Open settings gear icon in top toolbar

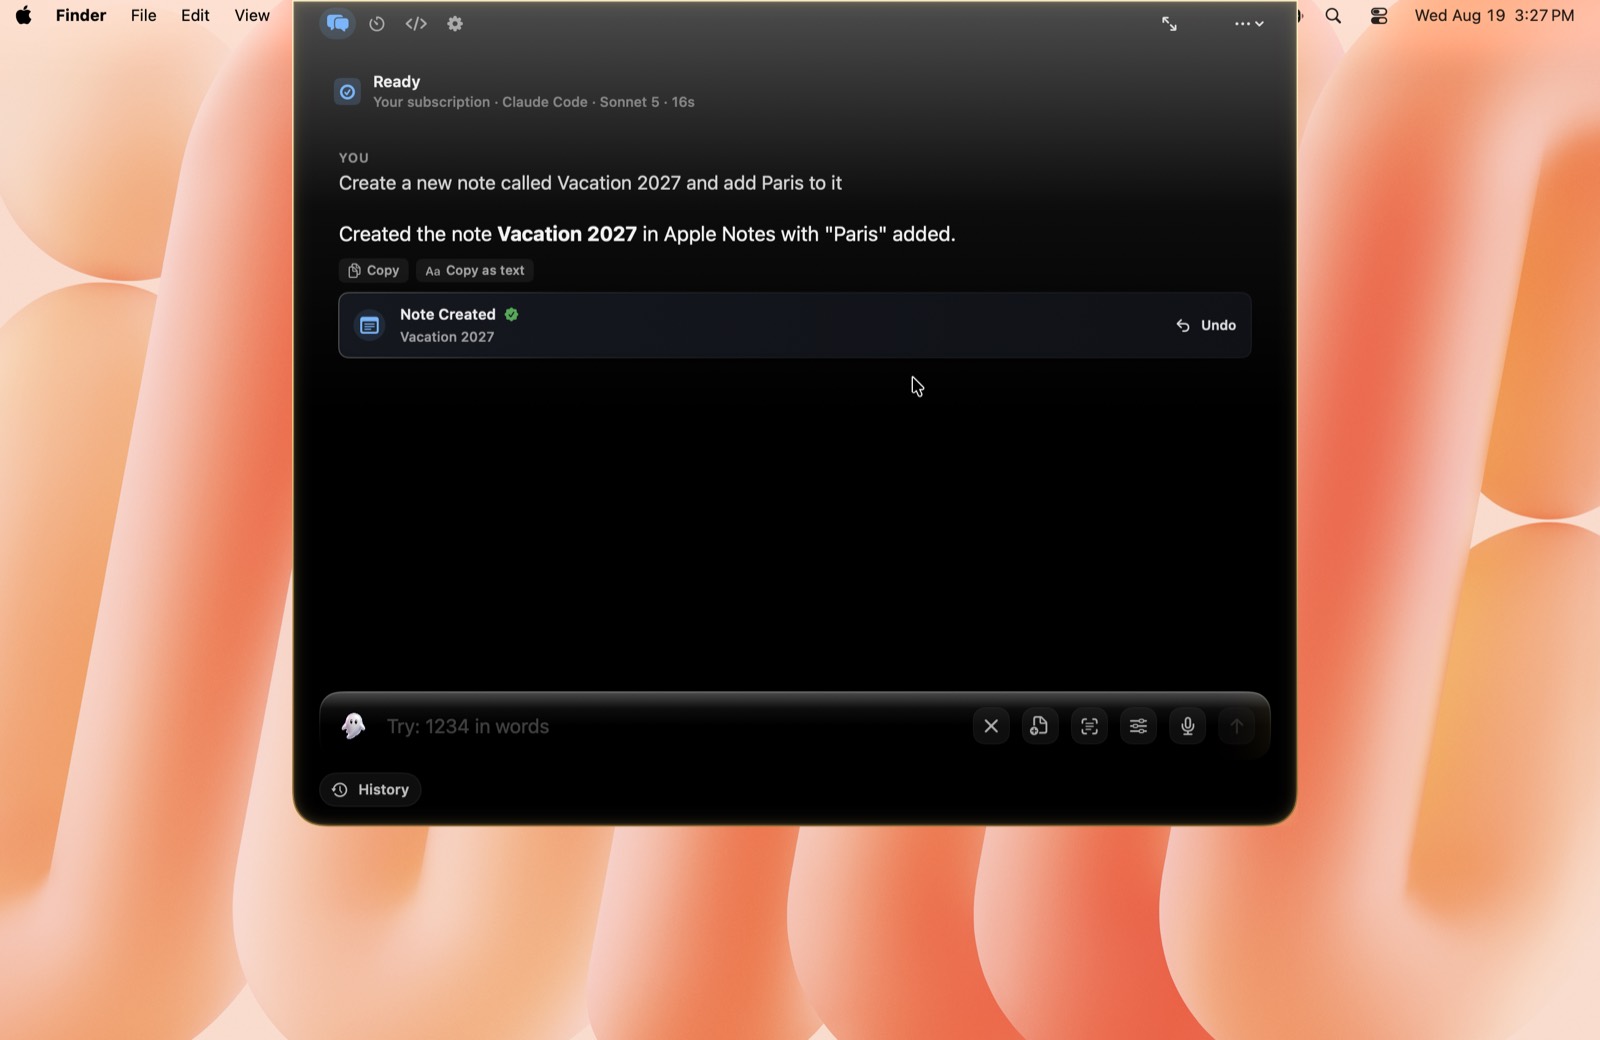click(x=455, y=24)
